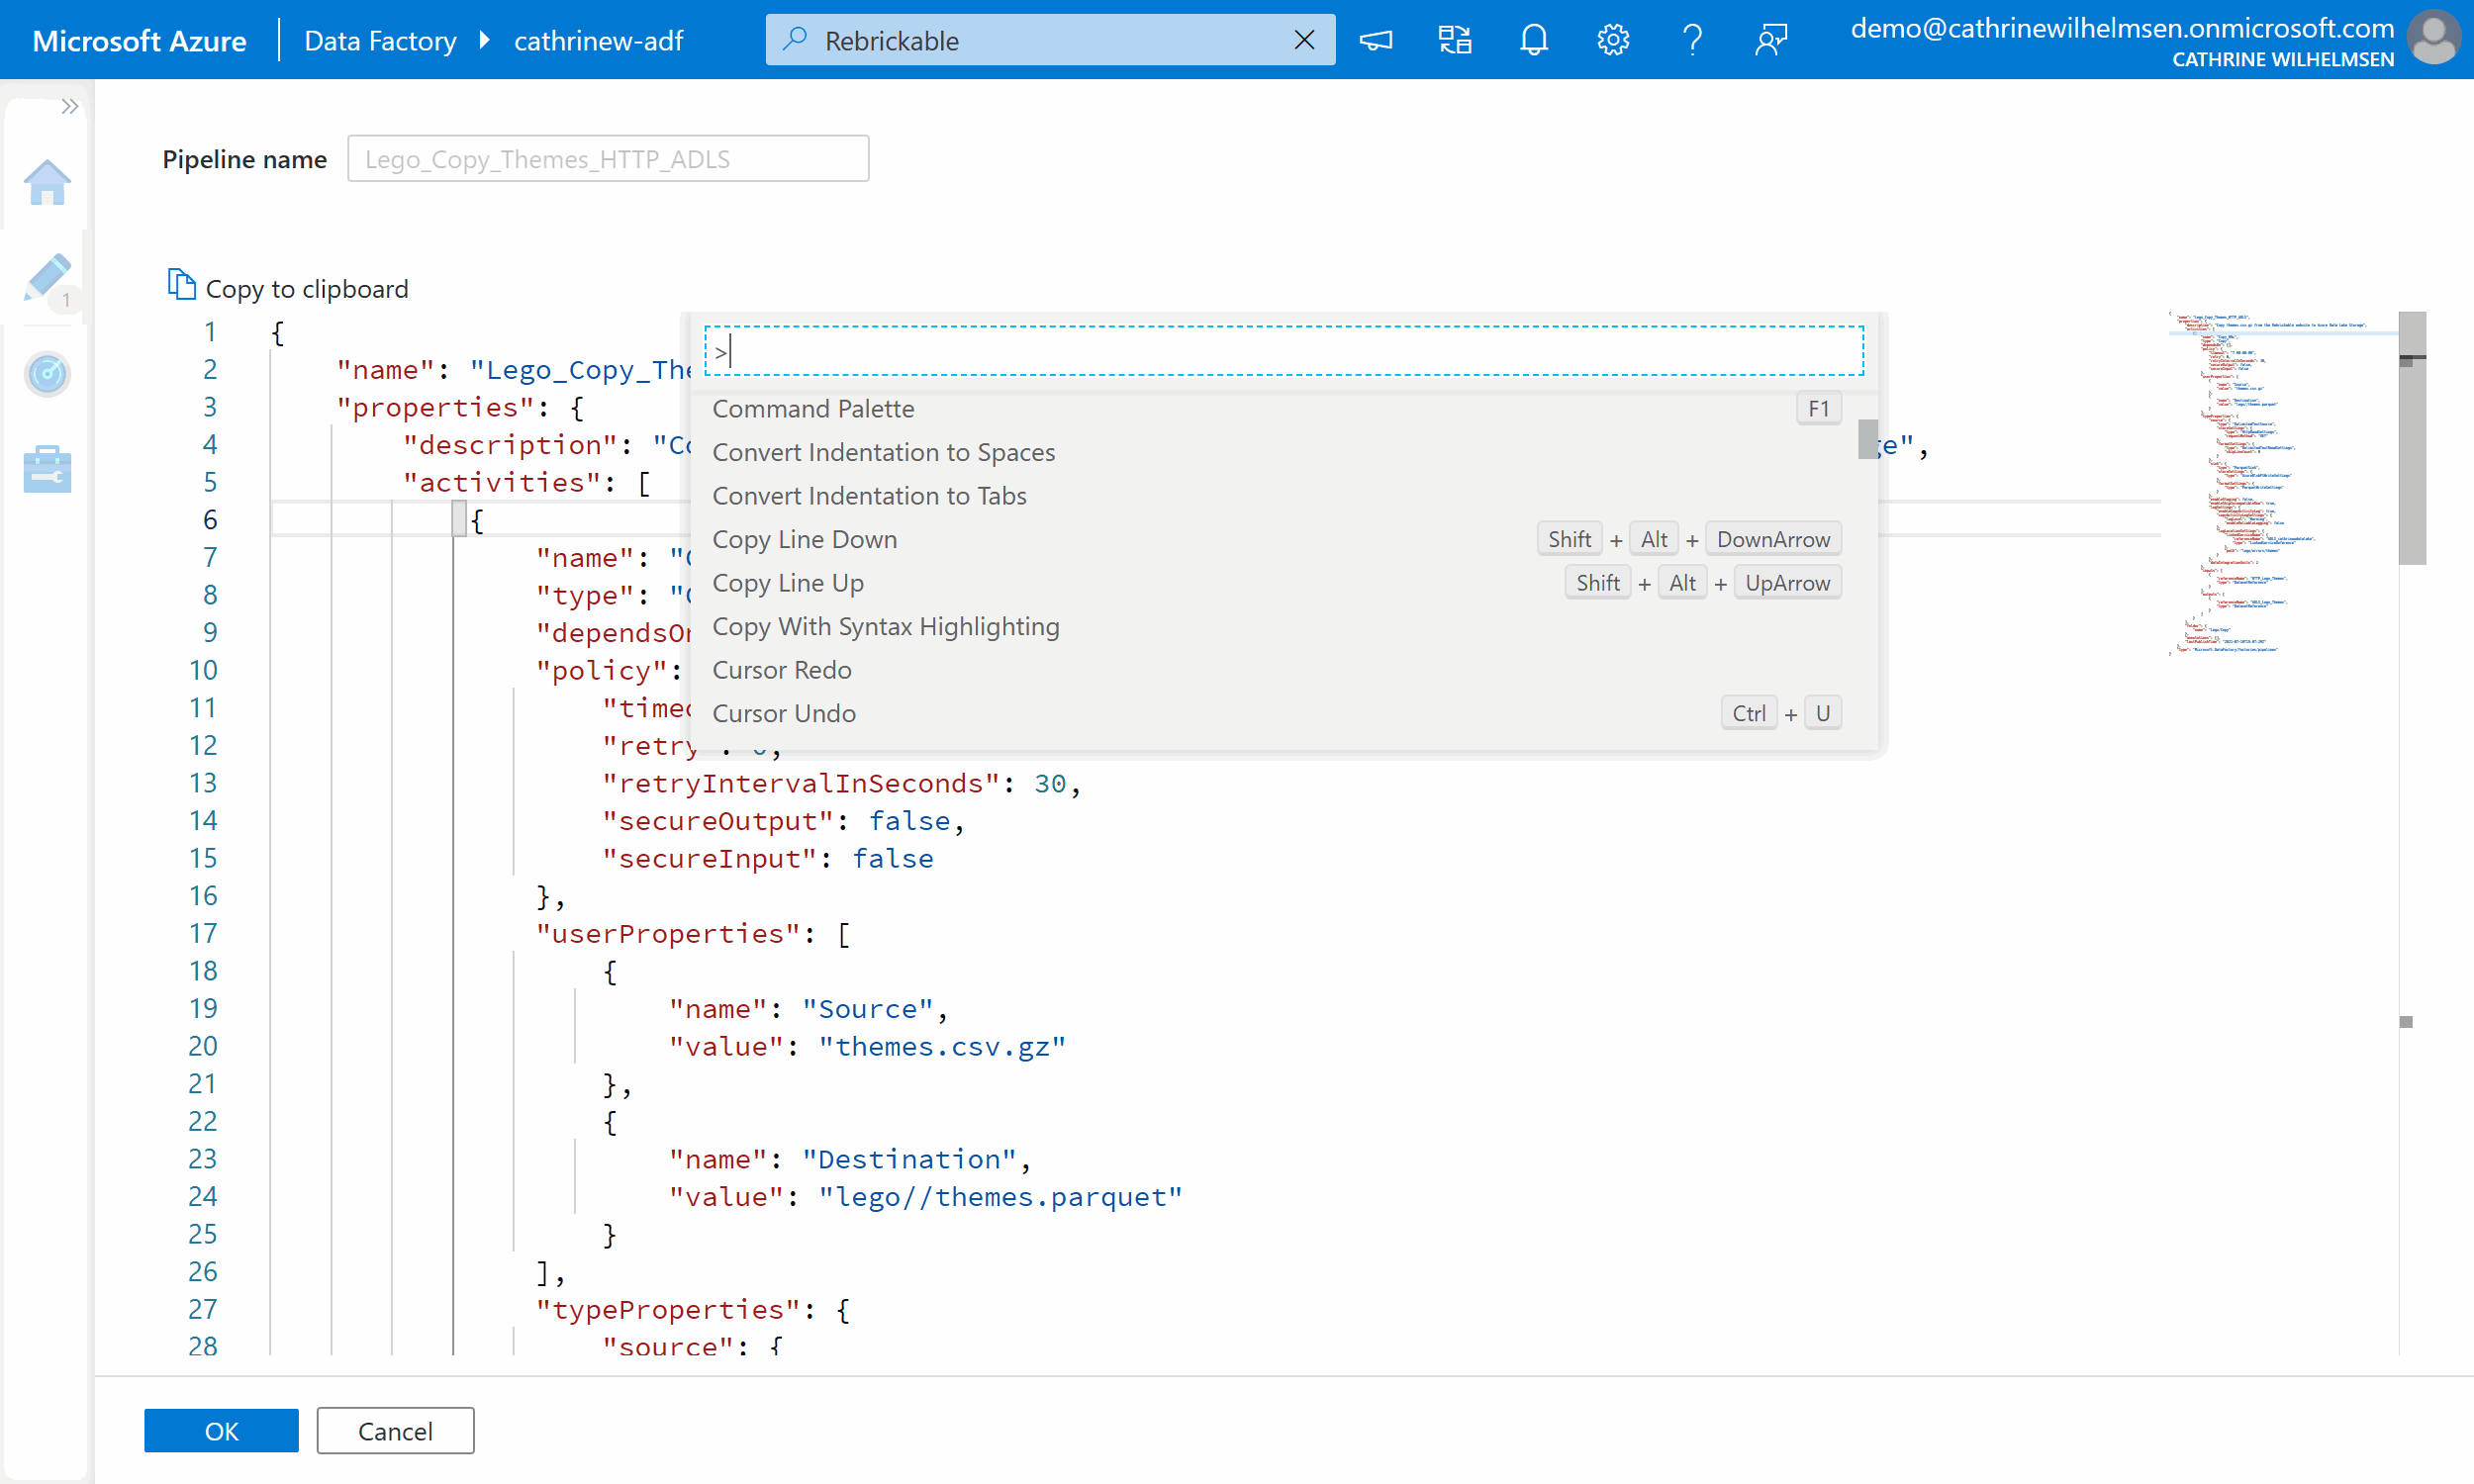Open the updates megaphone icon
Screen dimensions: 2474x1484
pos(1376,40)
